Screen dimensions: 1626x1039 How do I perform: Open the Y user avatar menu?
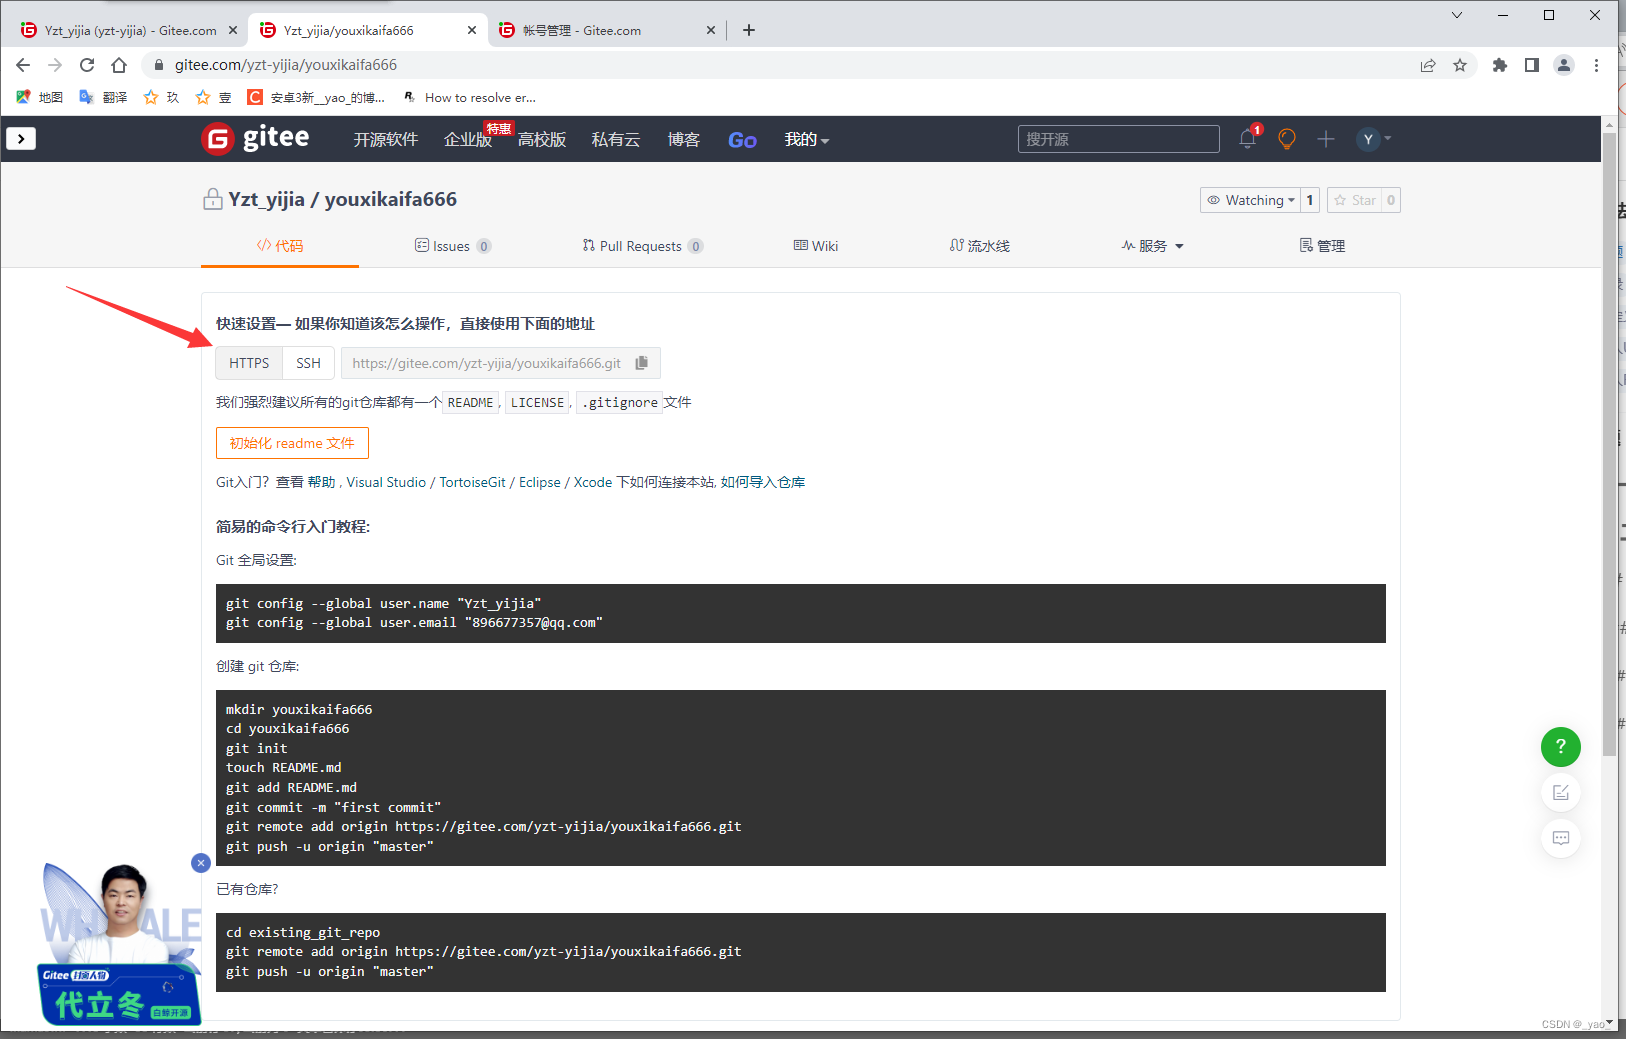point(1374,139)
